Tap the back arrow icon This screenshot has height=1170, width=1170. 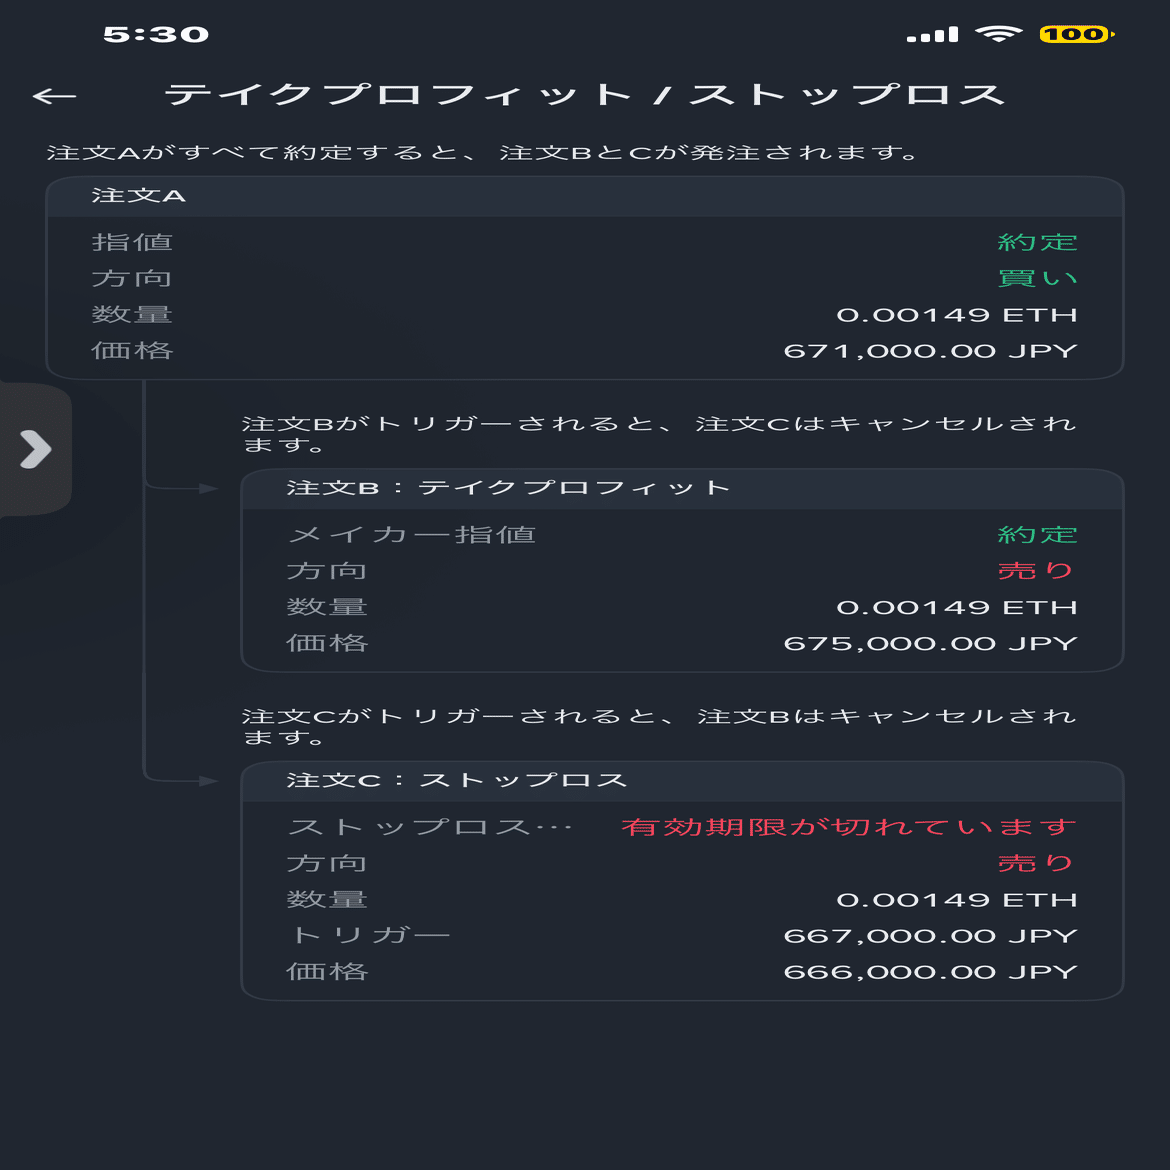click(55, 95)
